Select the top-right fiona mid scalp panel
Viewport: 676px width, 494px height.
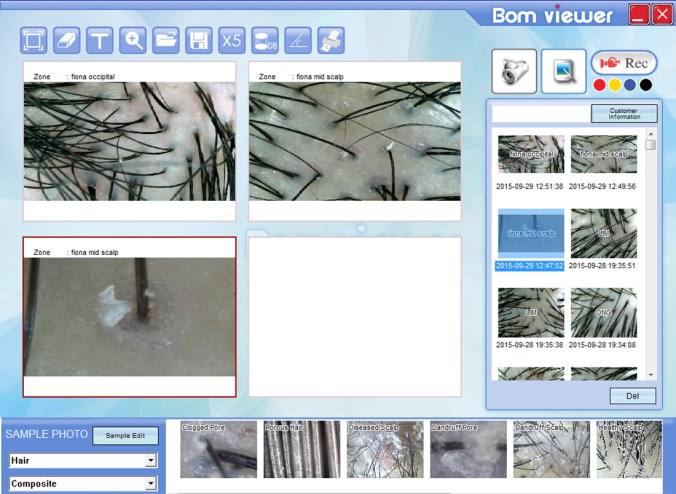355,141
